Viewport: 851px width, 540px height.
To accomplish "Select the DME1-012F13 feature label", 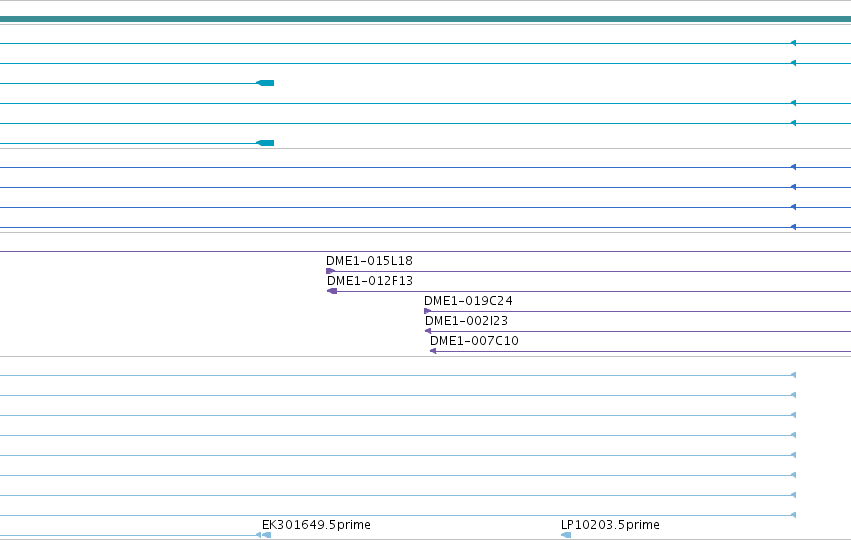I will click(x=370, y=281).
